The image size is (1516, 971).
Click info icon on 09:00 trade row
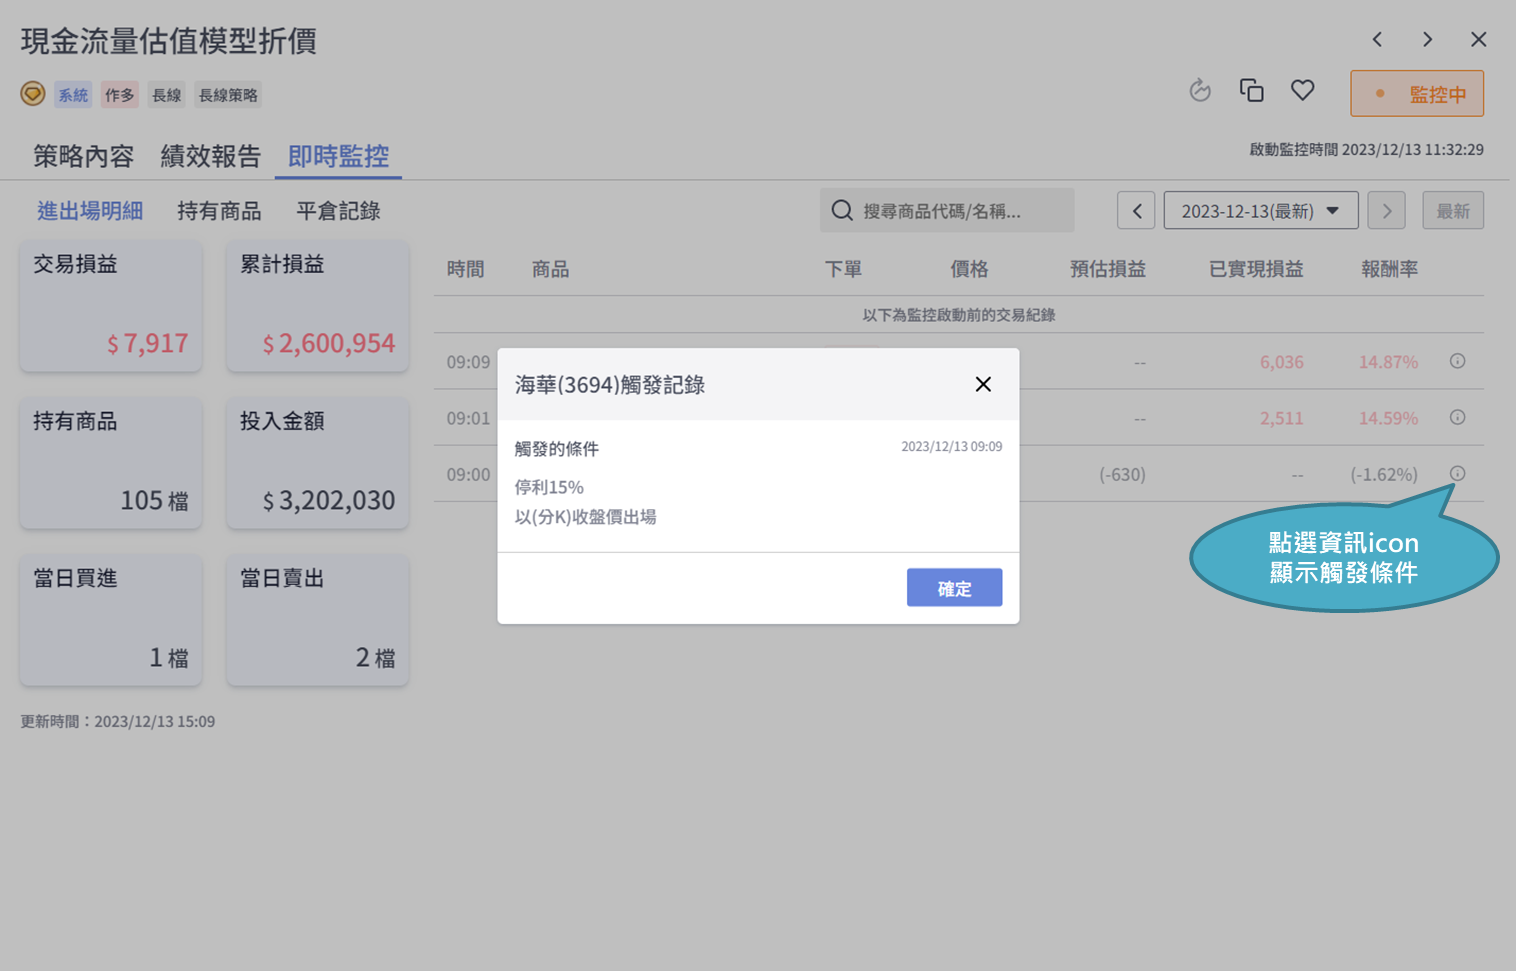[1457, 473]
